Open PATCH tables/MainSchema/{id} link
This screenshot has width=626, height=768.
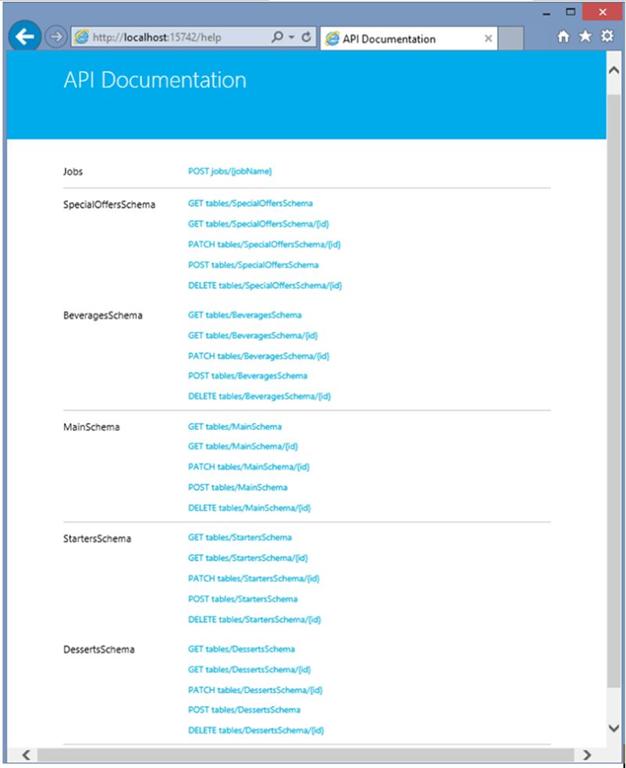(249, 467)
